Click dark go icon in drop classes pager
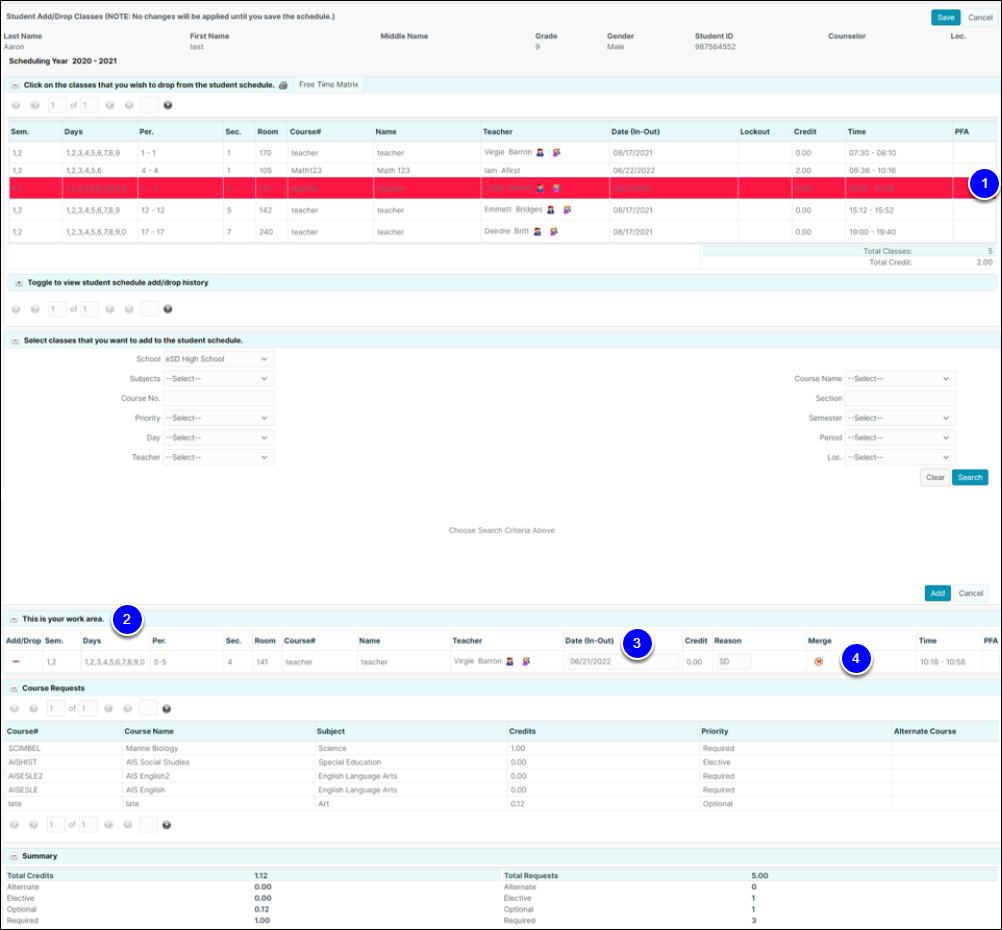 coord(168,105)
